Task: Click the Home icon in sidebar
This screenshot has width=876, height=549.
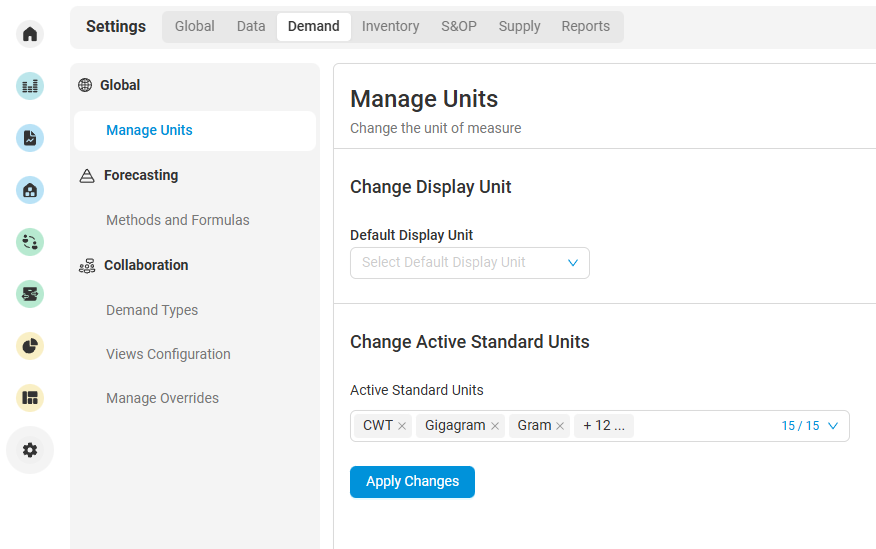Action: pos(30,34)
